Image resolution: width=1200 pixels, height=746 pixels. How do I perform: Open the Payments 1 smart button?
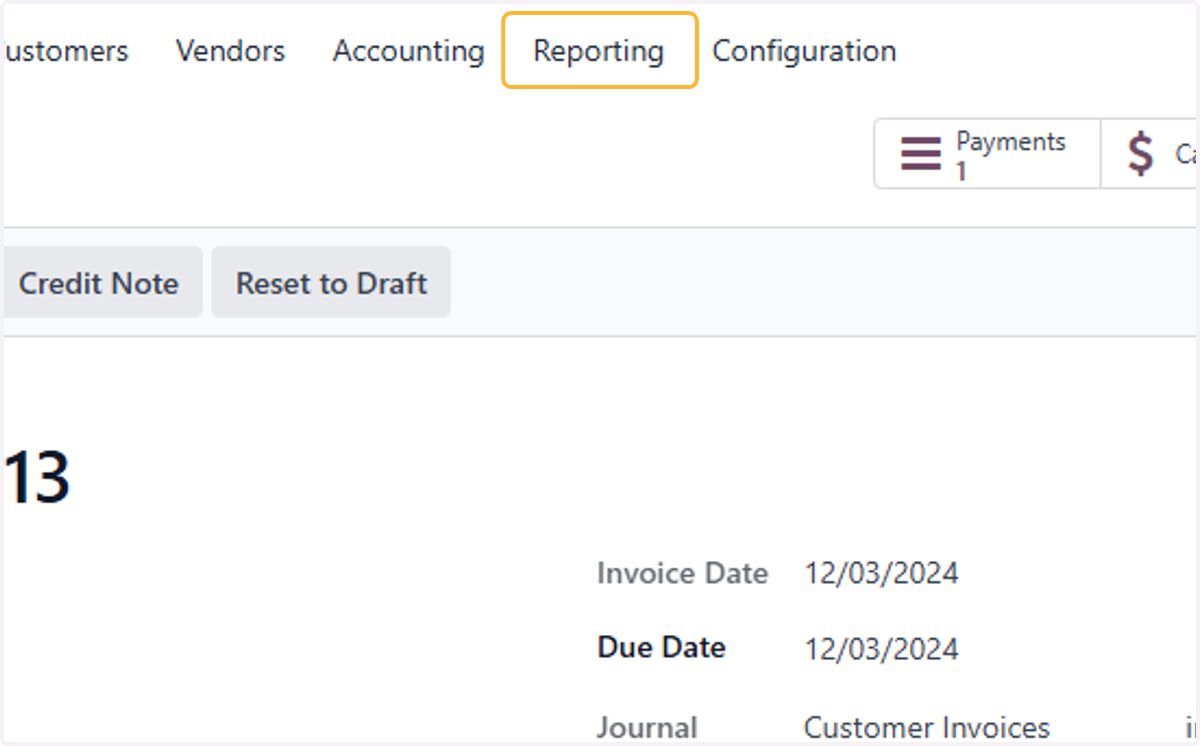(987, 154)
